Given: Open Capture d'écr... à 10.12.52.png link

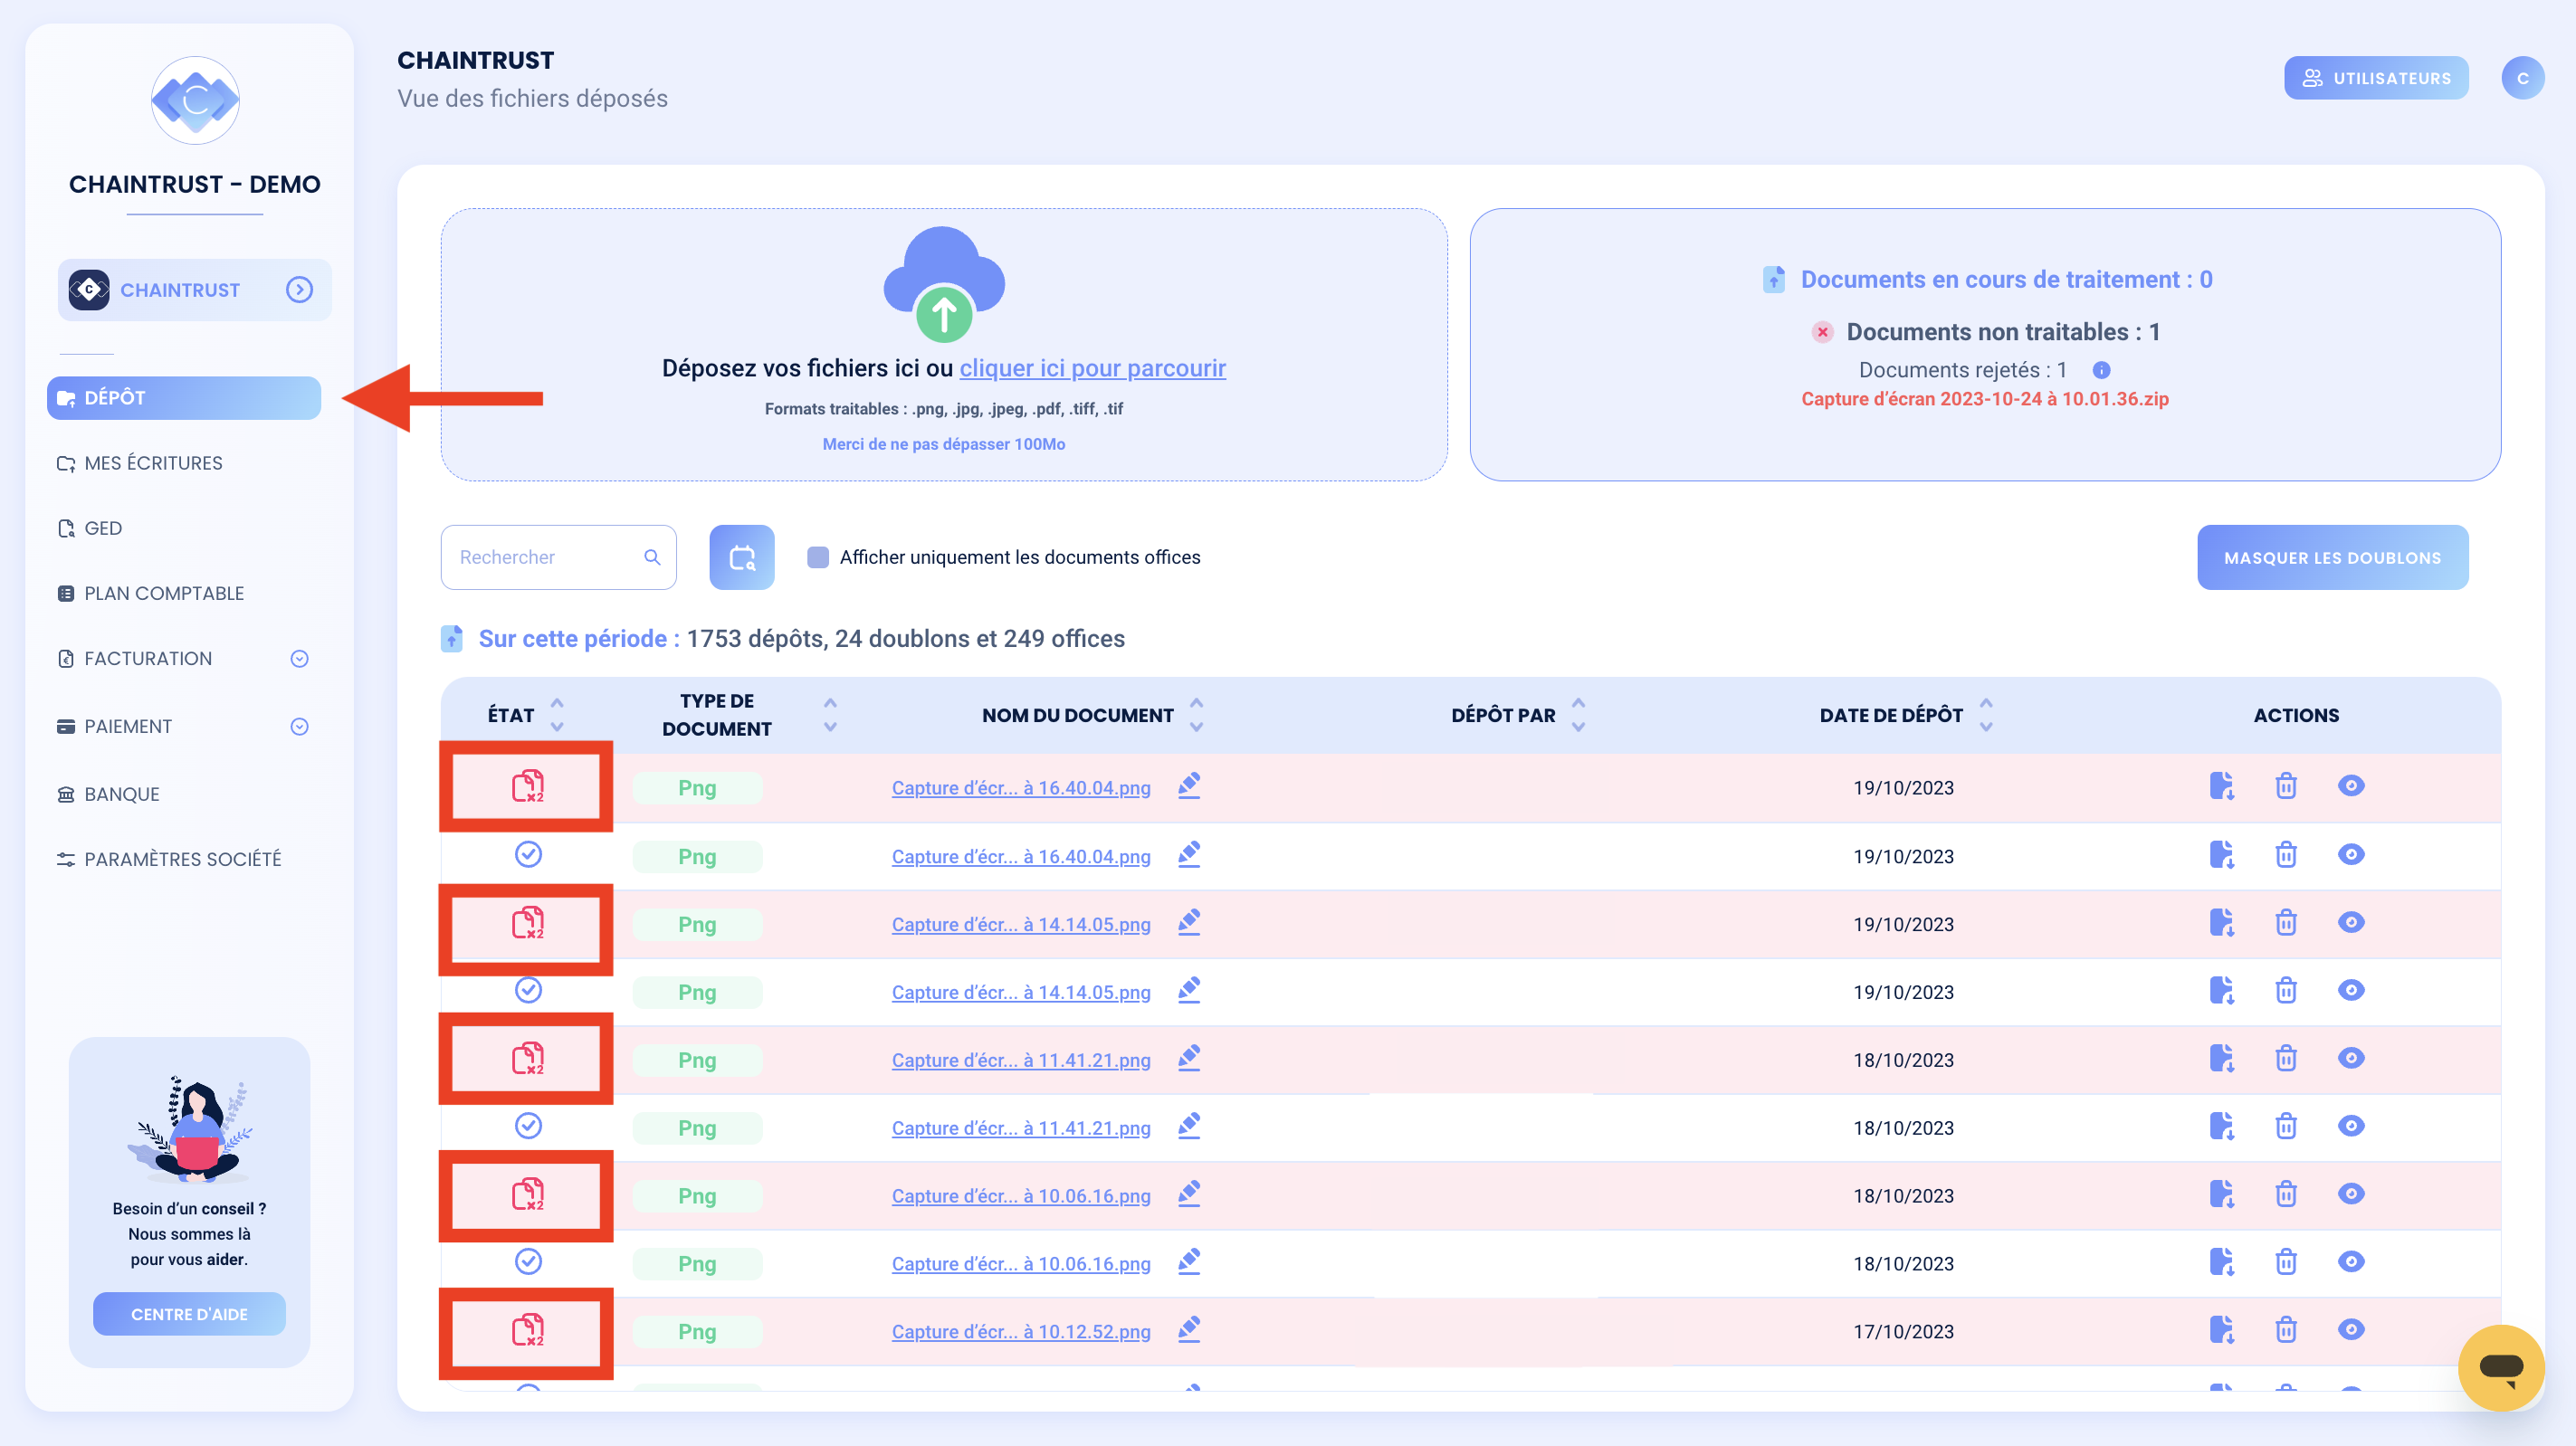Looking at the screenshot, I should click(x=1020, y=1333).
